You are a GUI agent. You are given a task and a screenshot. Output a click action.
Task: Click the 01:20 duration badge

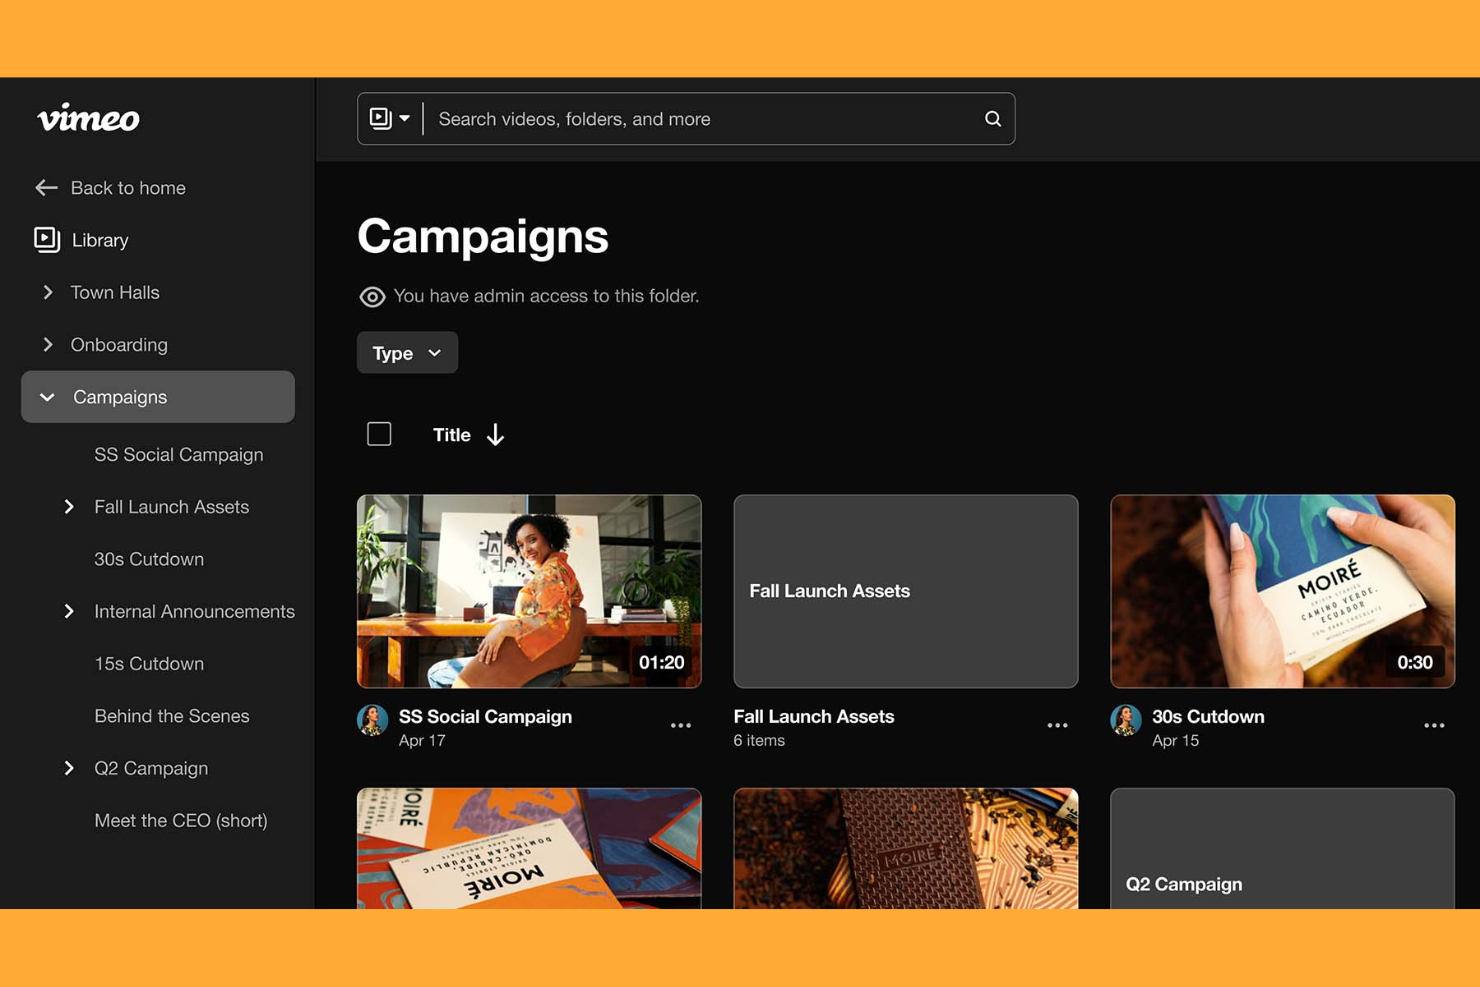(661, 662)
